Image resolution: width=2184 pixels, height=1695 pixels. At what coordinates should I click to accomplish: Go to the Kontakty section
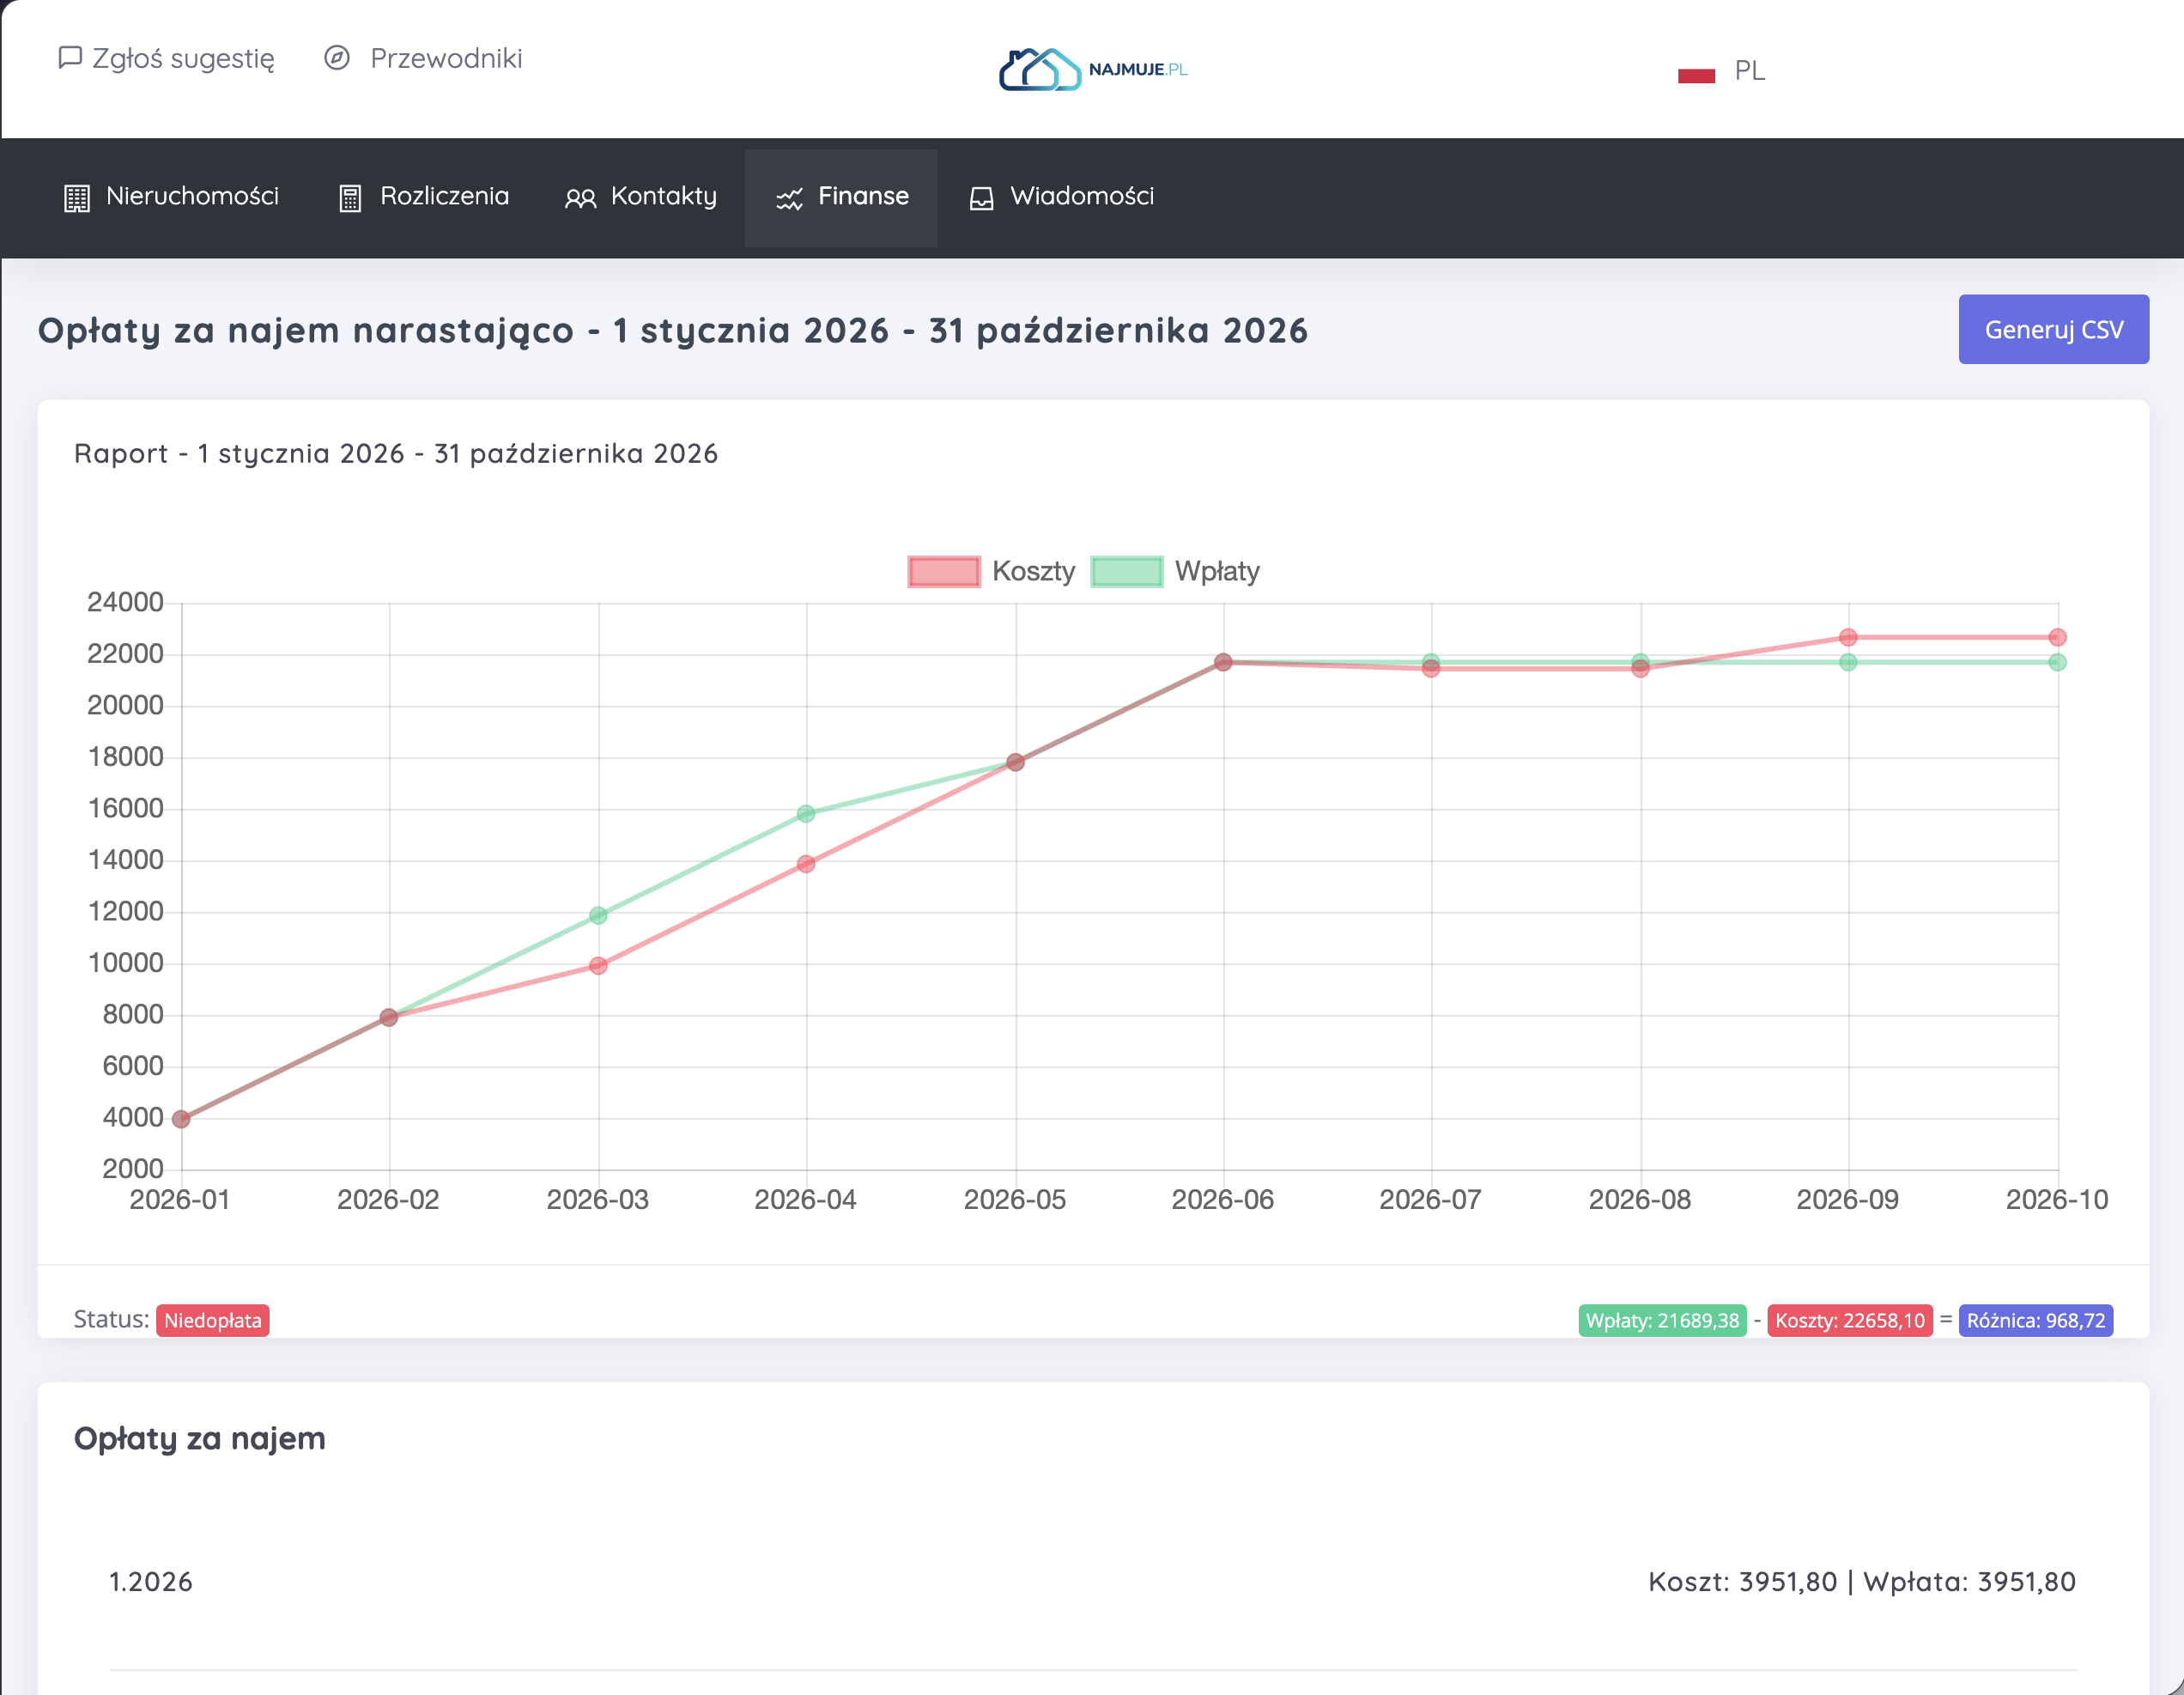pyautogui.click(x=641, y=197)
